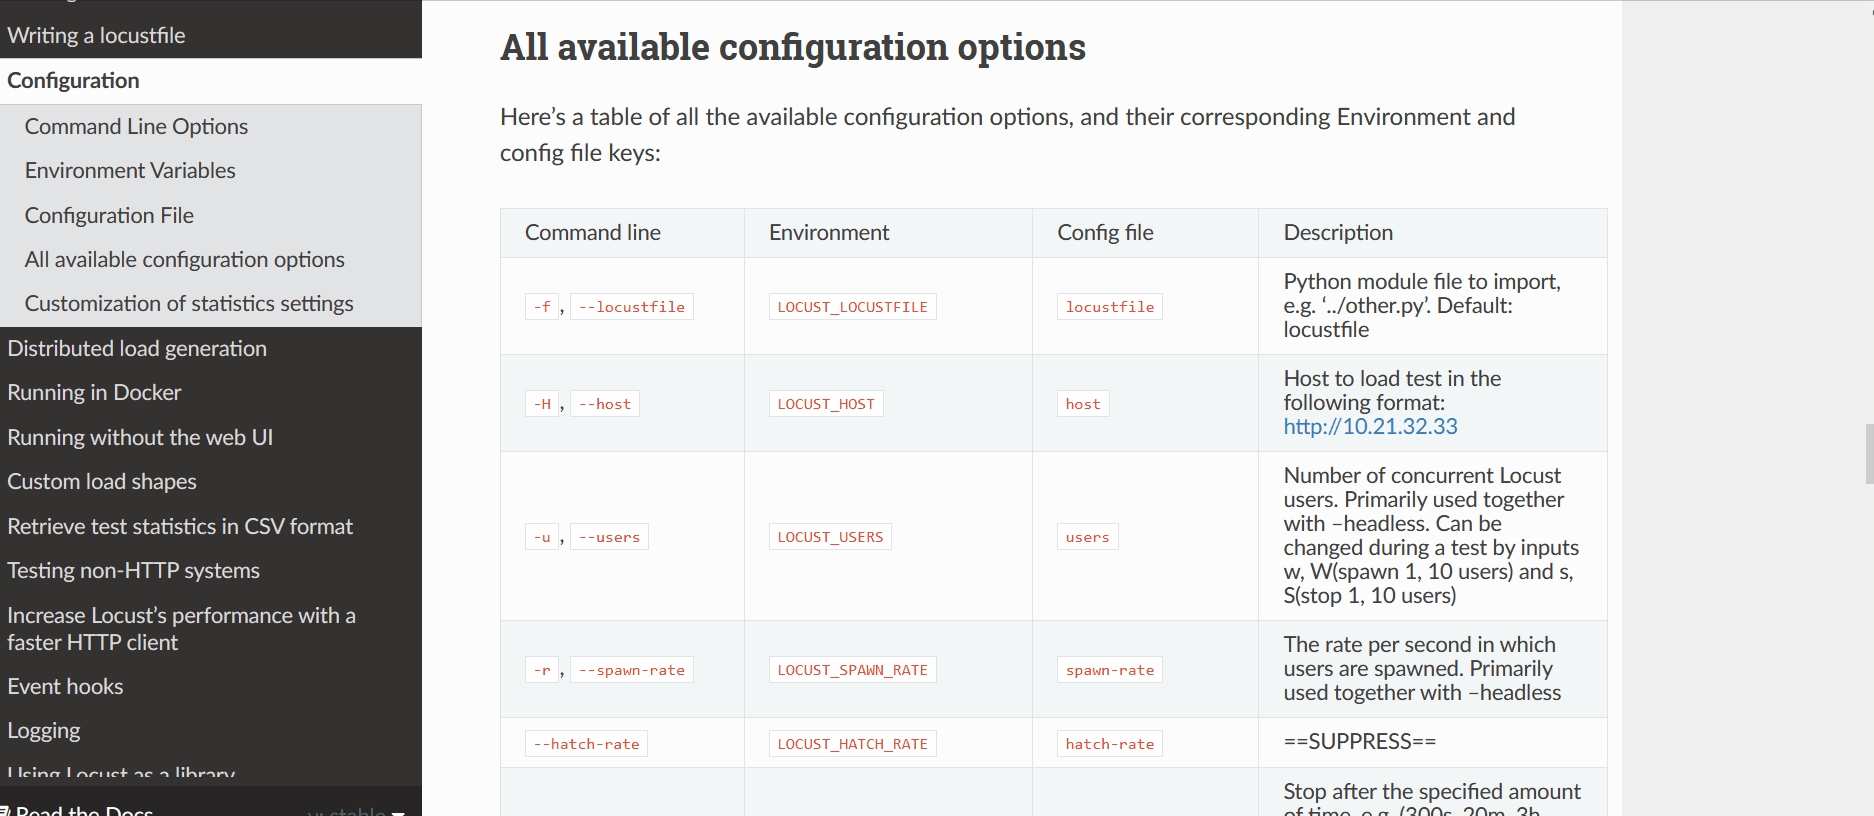Open Running in Docker page
Viewport: 1874px width, 816px height.
pyautogui.click(x=94, y=393)
